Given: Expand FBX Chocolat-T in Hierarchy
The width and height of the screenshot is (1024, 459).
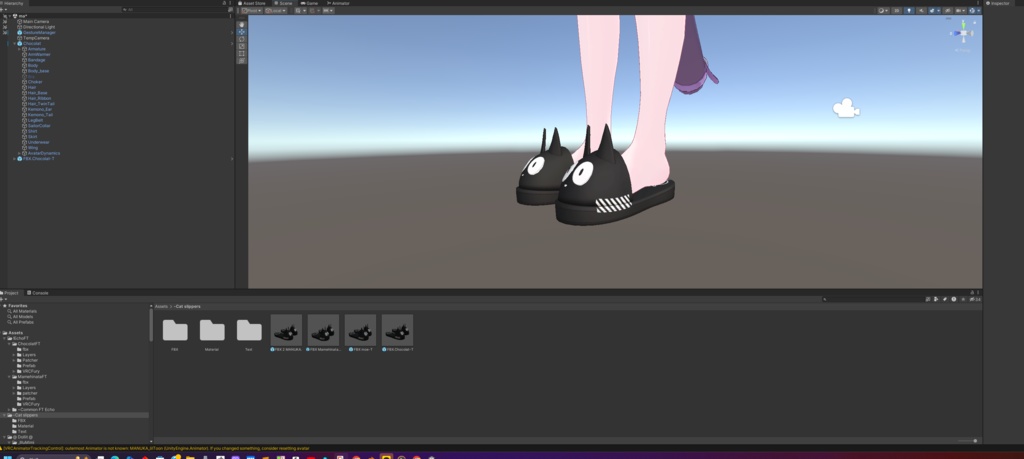Looking at the screenshot, I should click(14, 159).
